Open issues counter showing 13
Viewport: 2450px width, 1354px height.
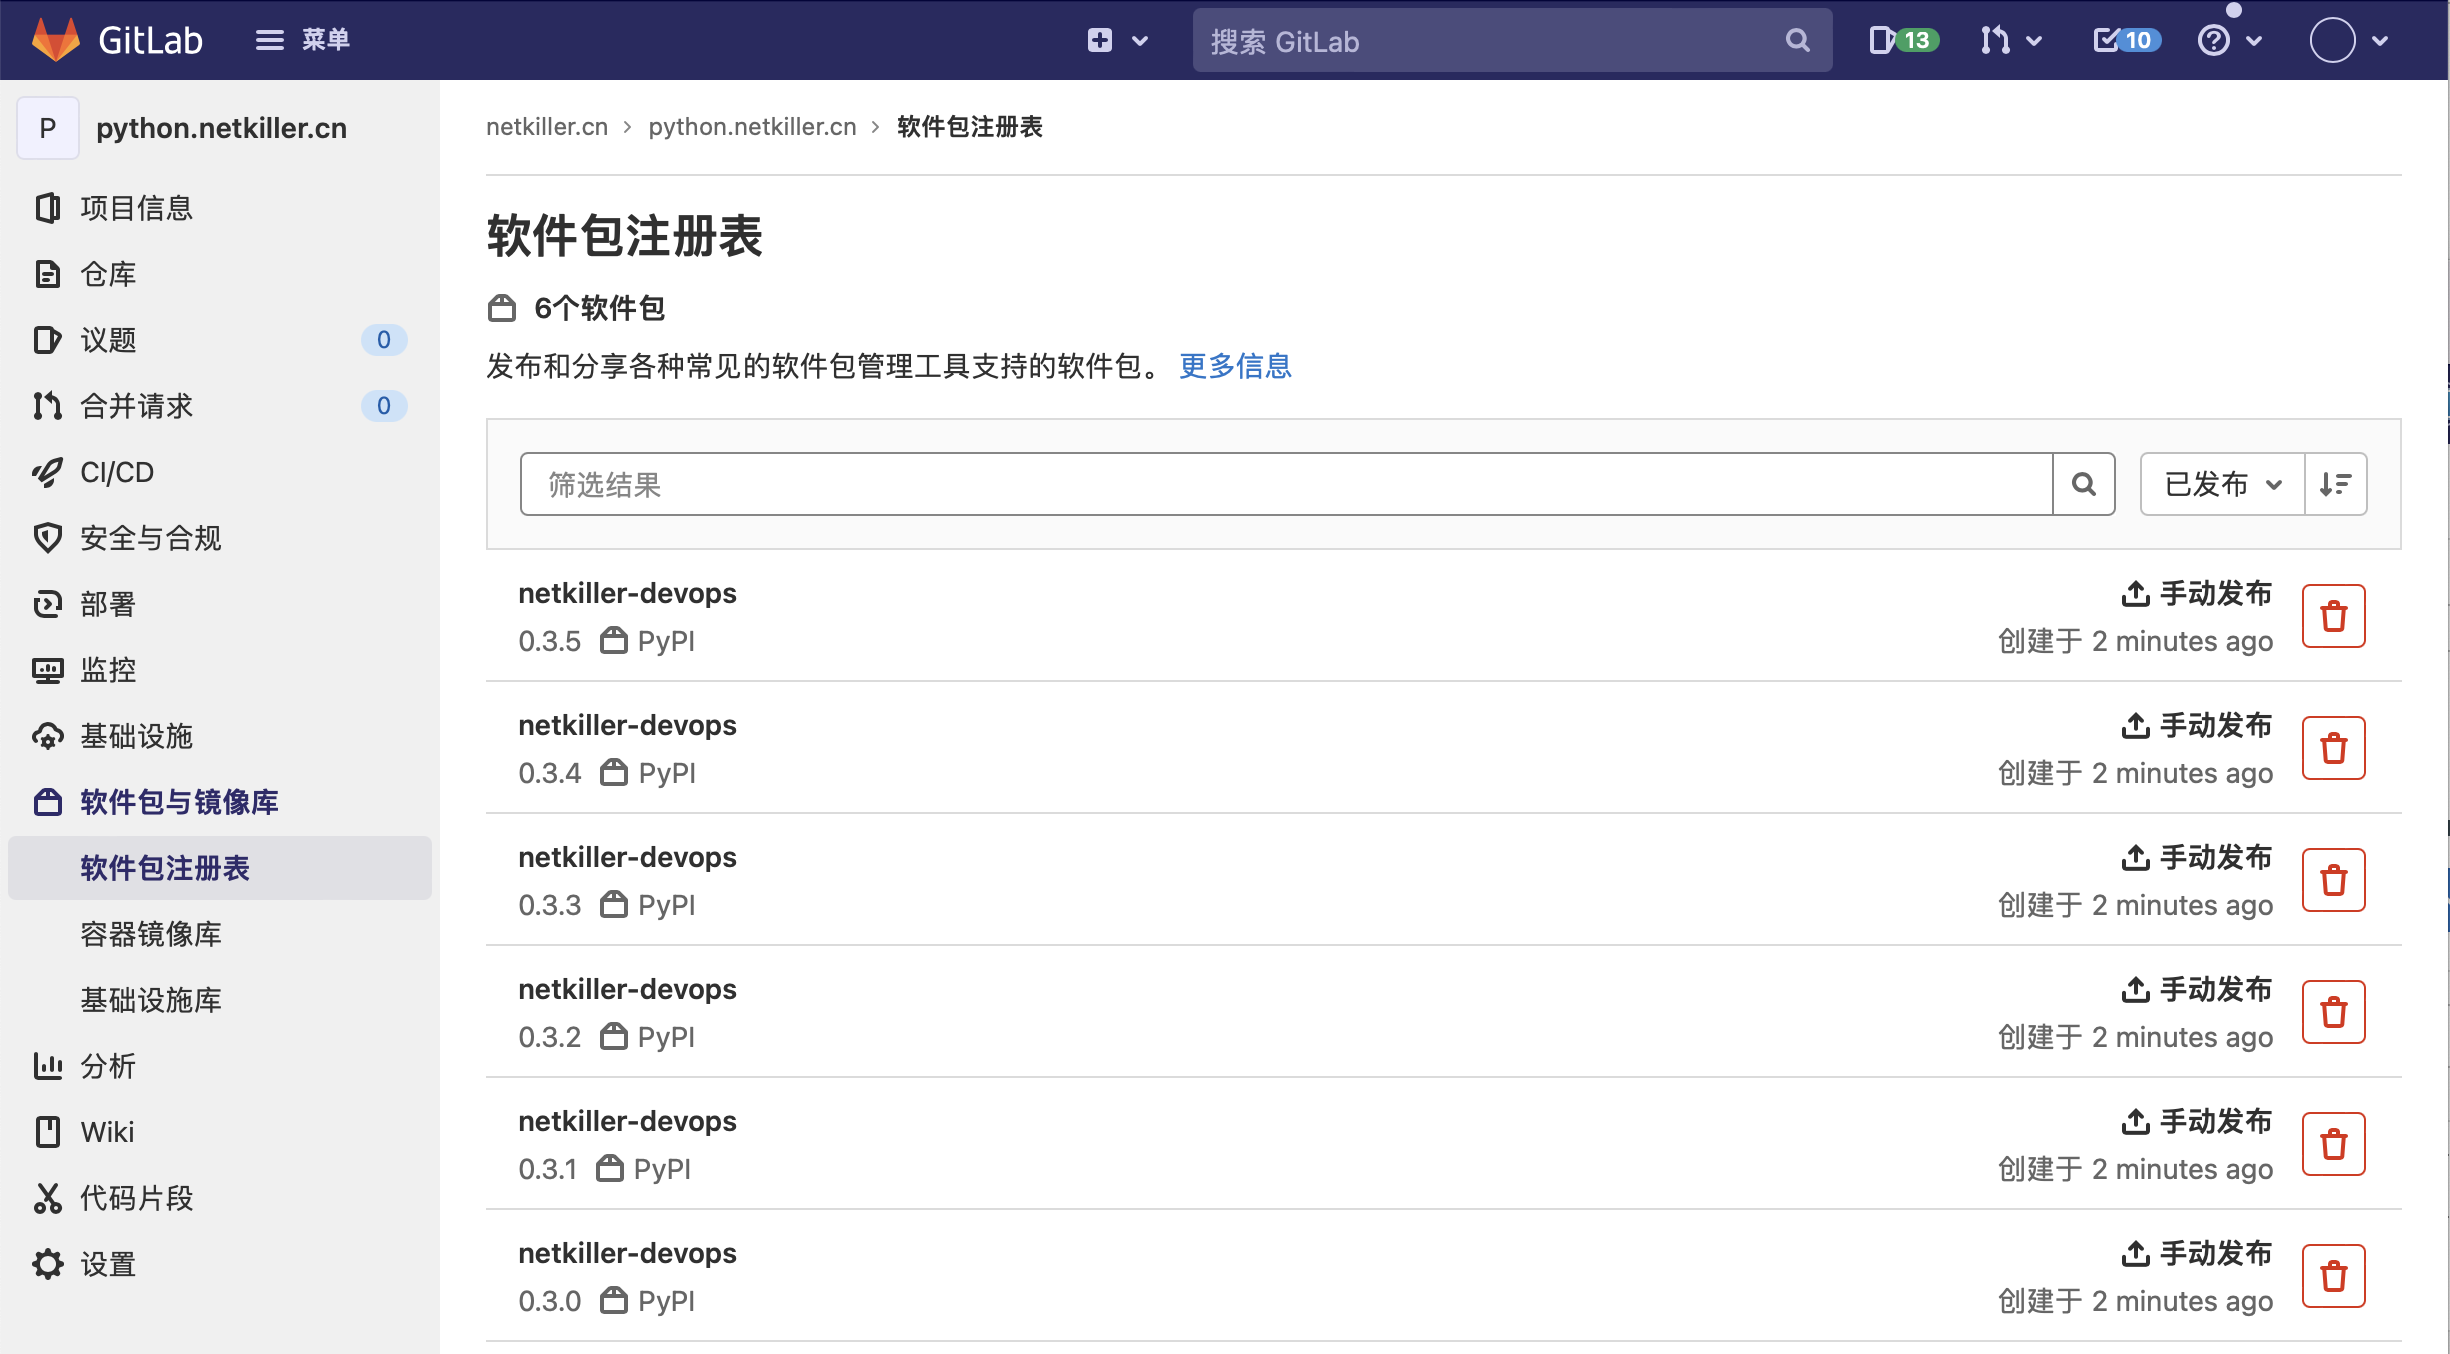coord(1903,40)
